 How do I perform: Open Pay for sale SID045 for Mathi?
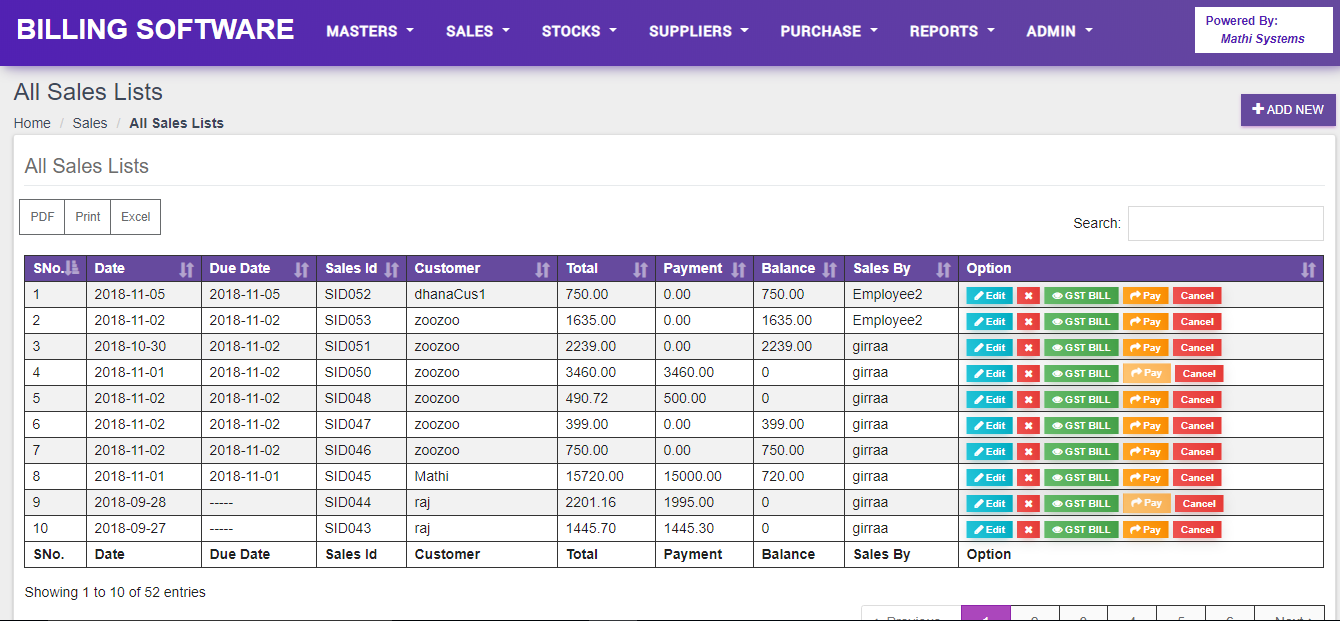[1145, 477]
